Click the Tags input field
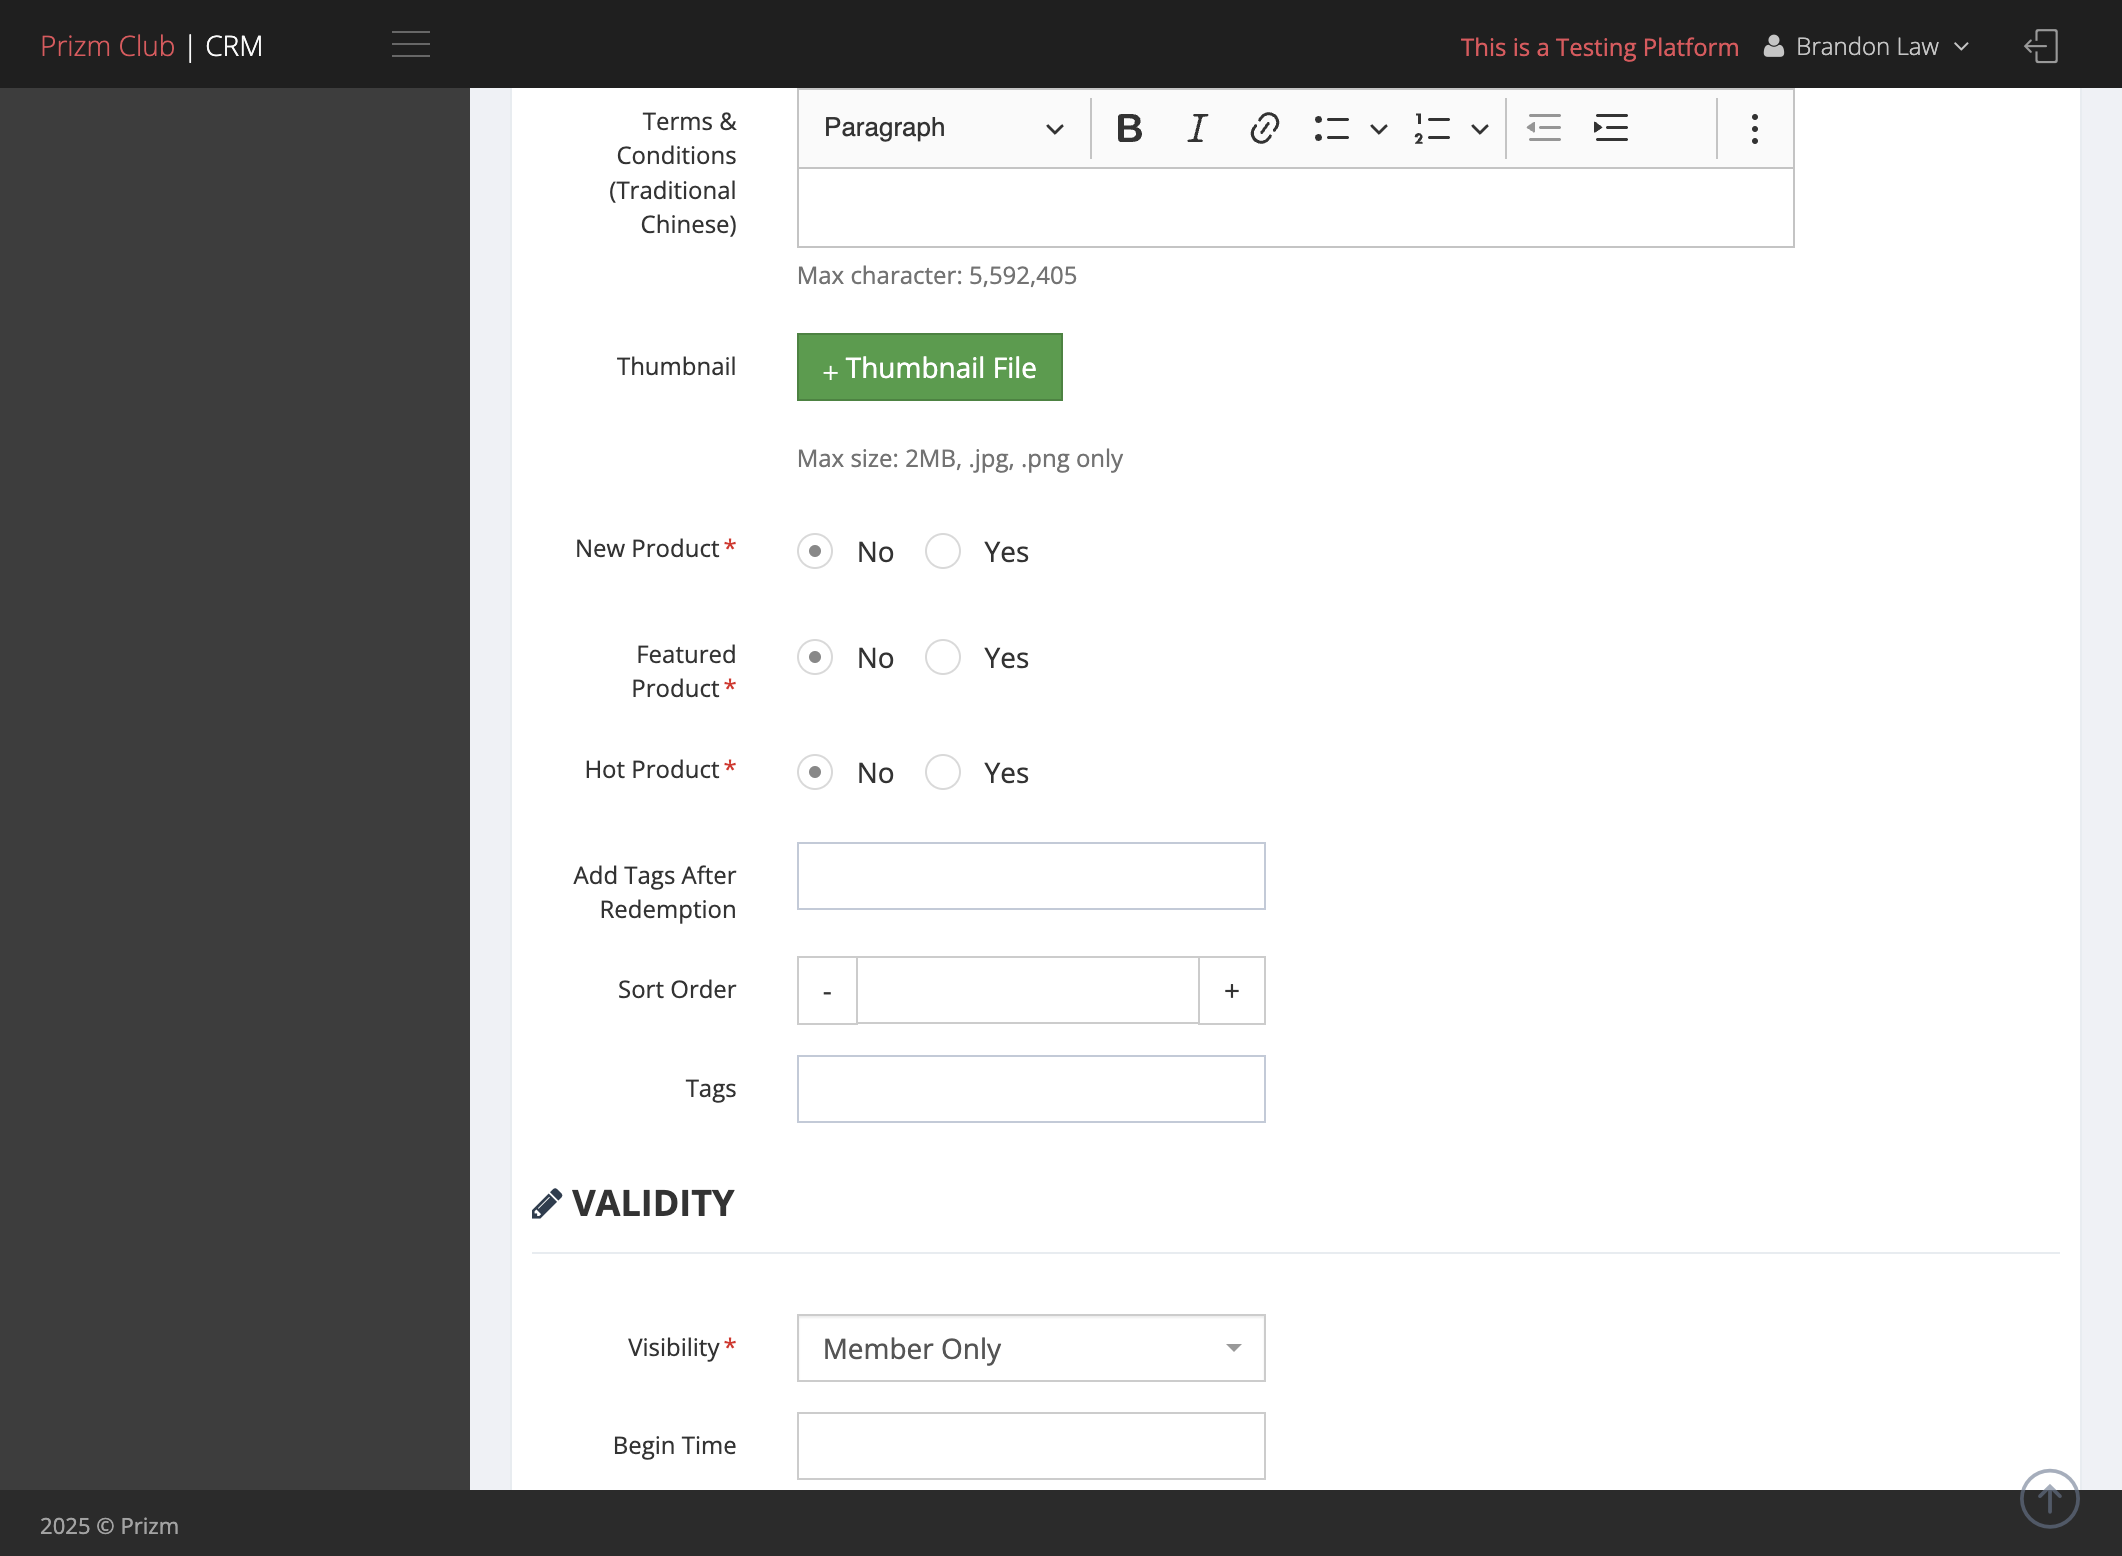This screenshot has height=1556, width=2122. pos(1031,1089)
